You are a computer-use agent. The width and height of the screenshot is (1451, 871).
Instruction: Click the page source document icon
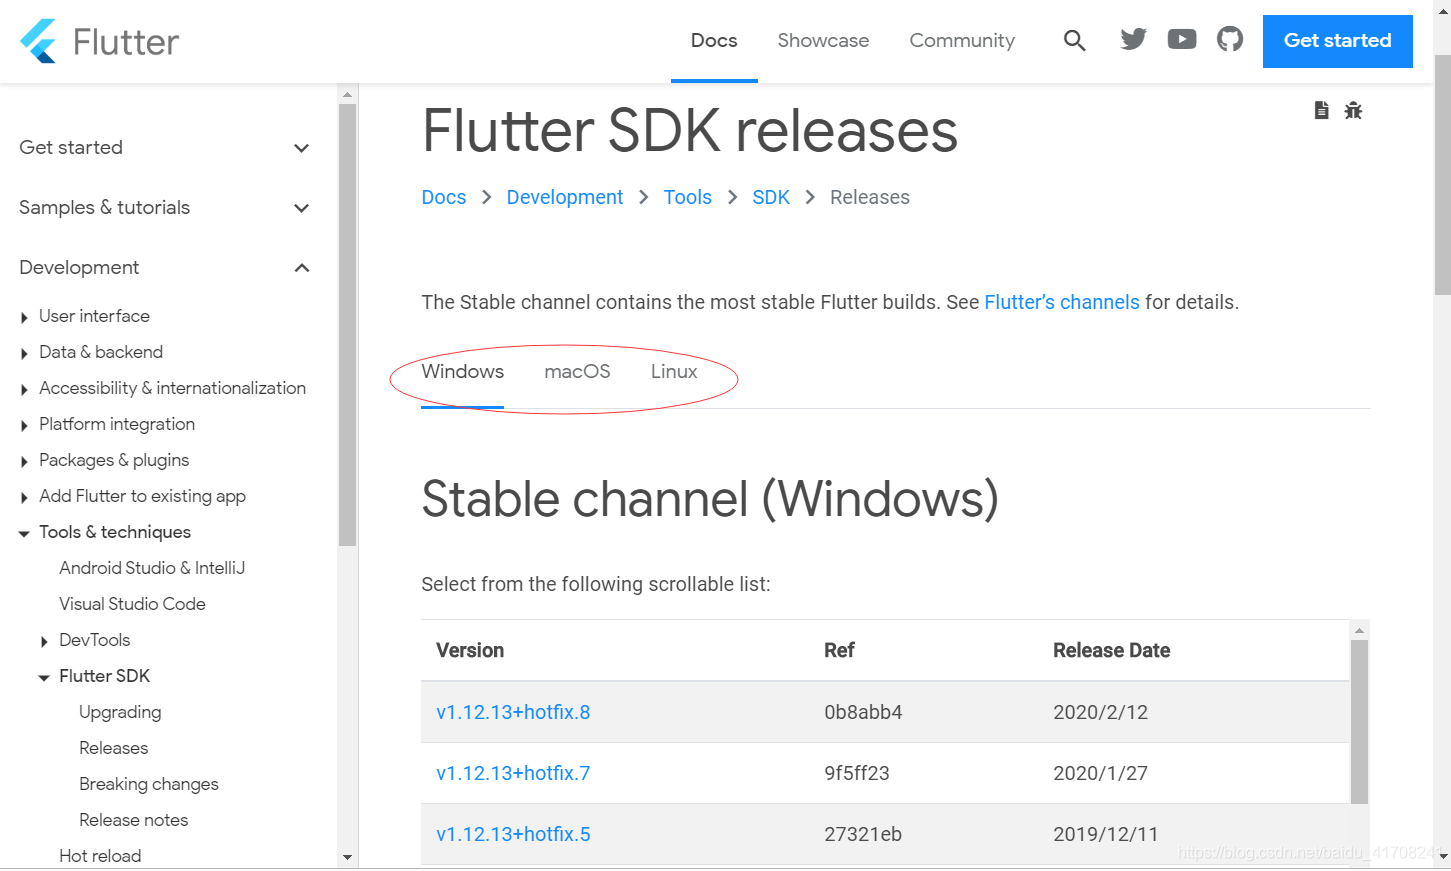pyautogui.click(x=1321, y=110)
